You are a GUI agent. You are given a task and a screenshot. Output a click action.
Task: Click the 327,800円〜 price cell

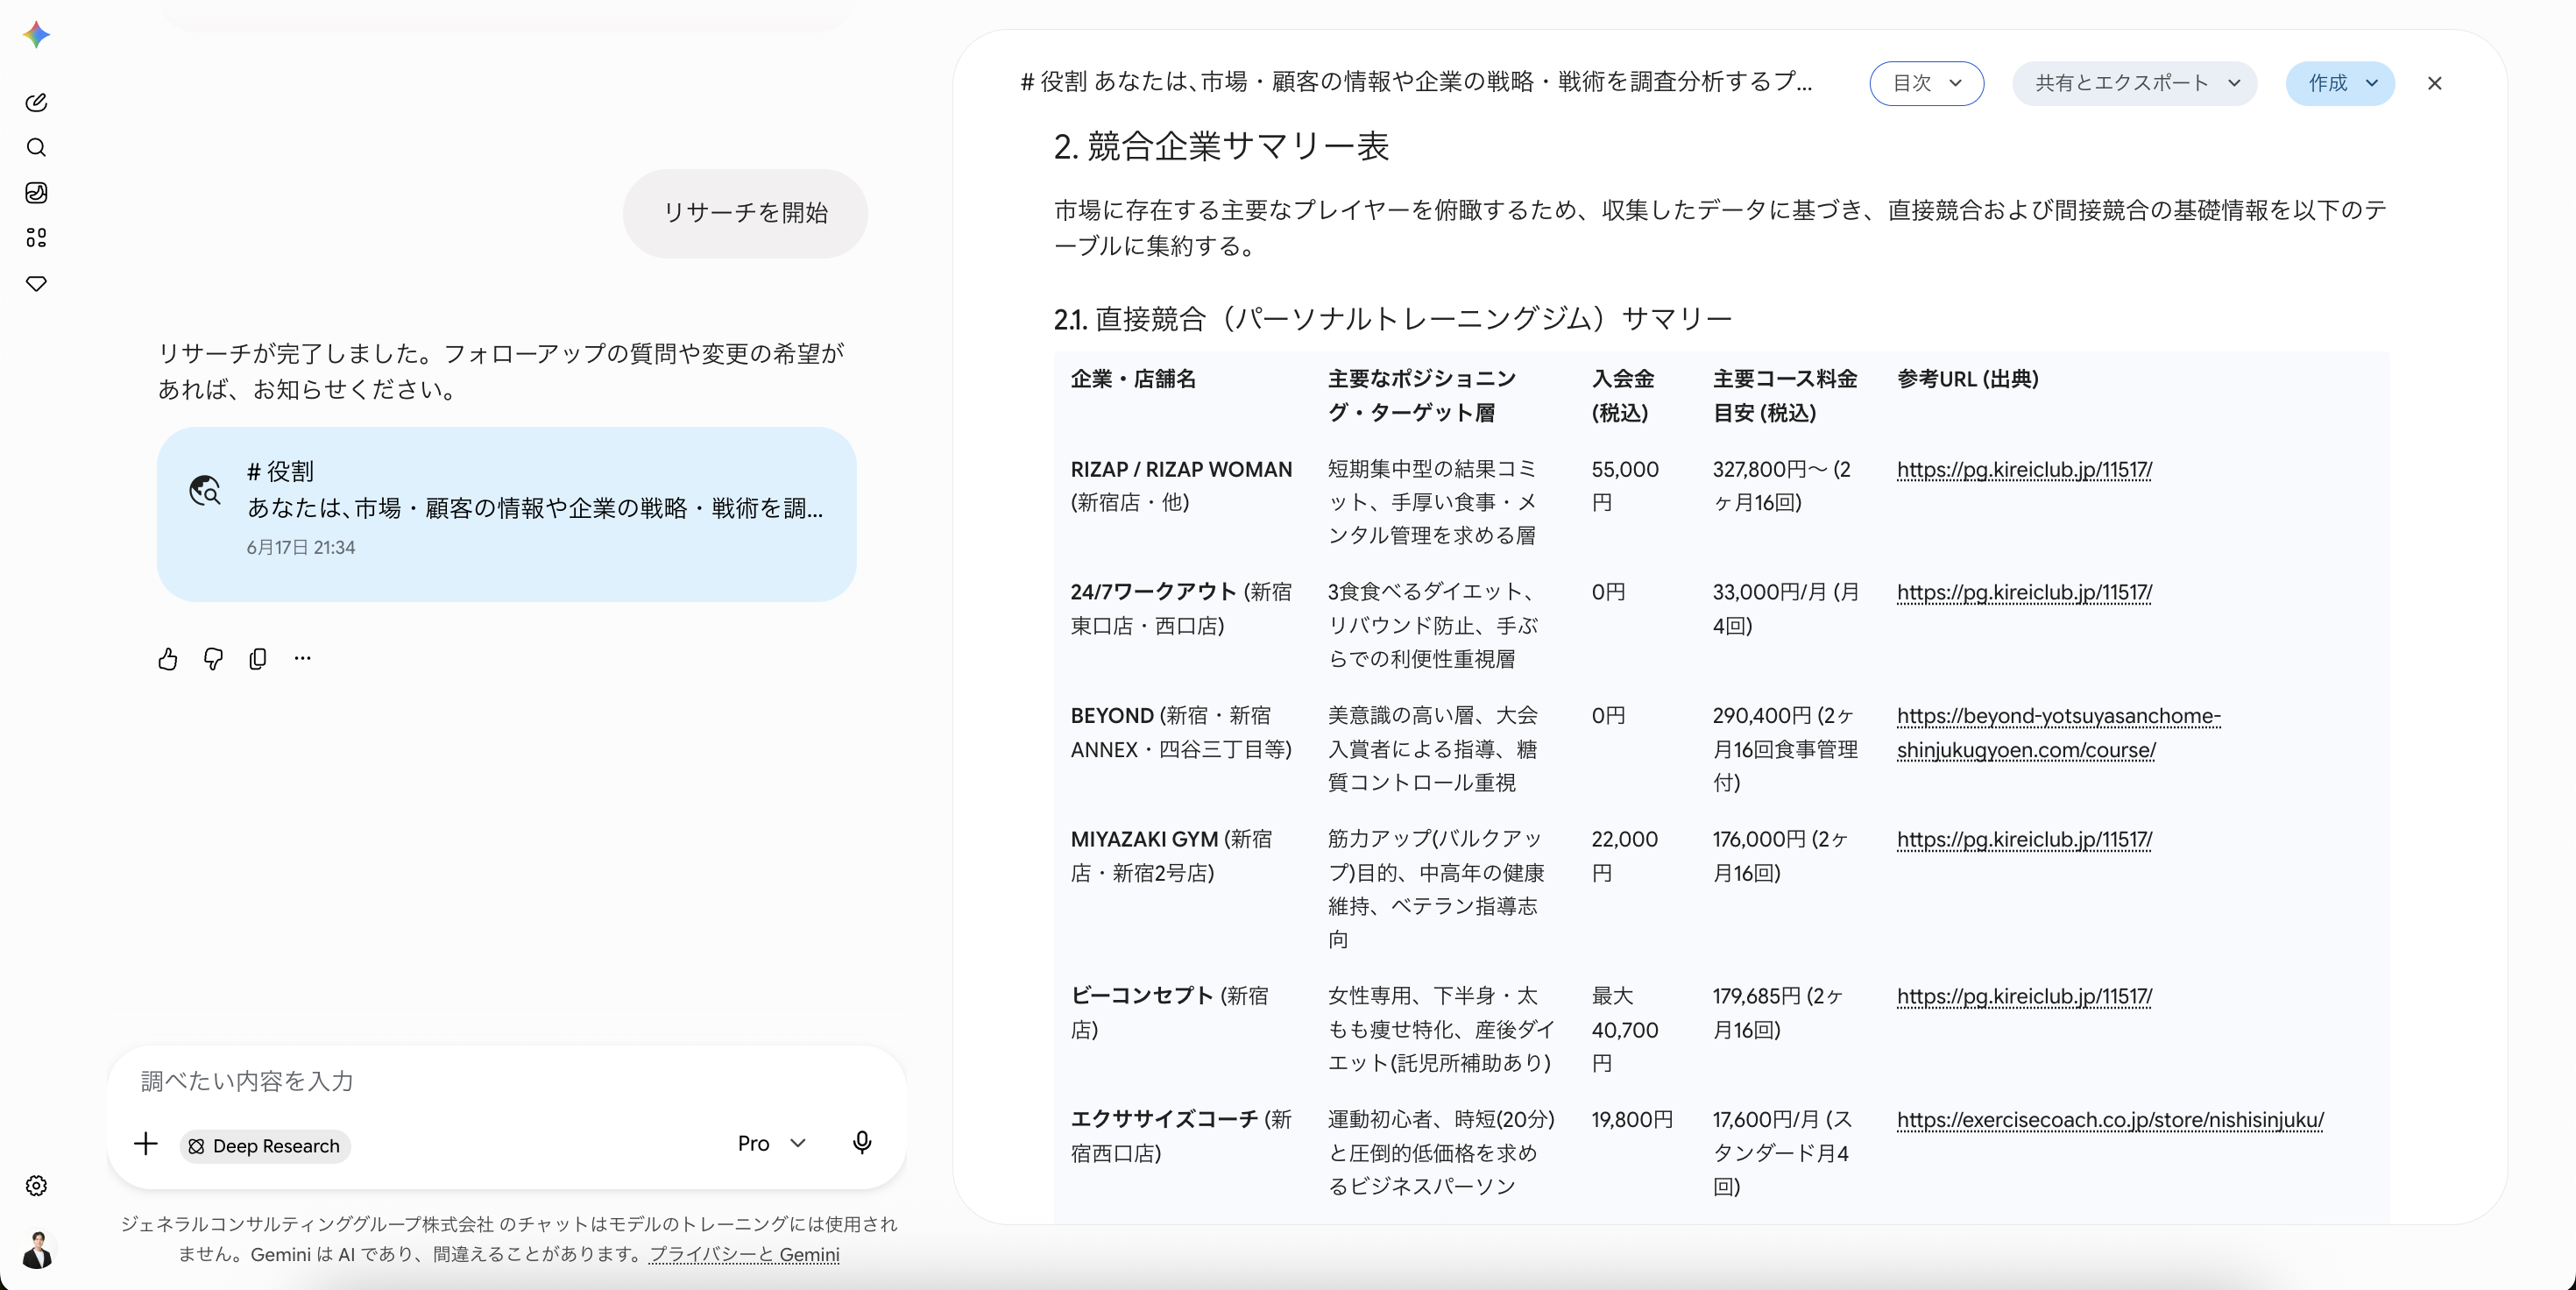pos(1782,486)
